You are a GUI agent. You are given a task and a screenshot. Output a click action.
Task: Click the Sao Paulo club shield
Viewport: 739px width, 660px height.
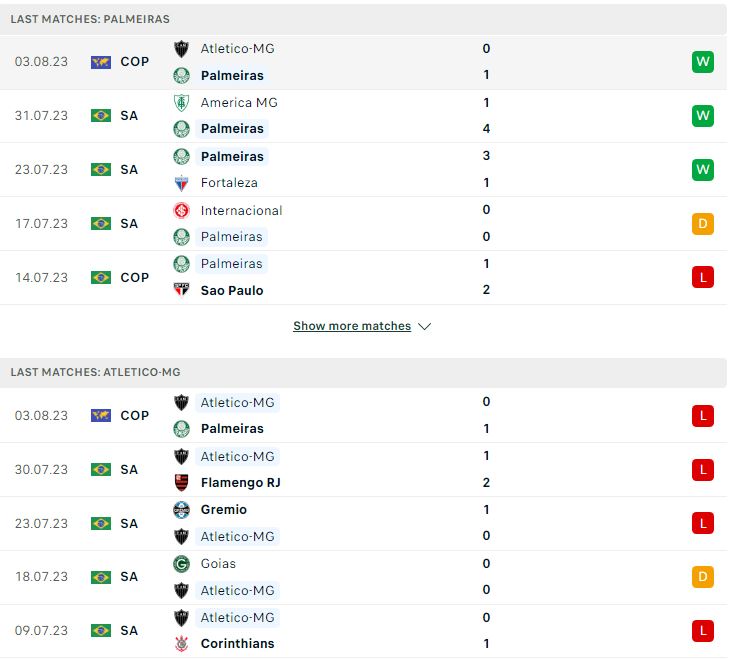pos(181,290)
